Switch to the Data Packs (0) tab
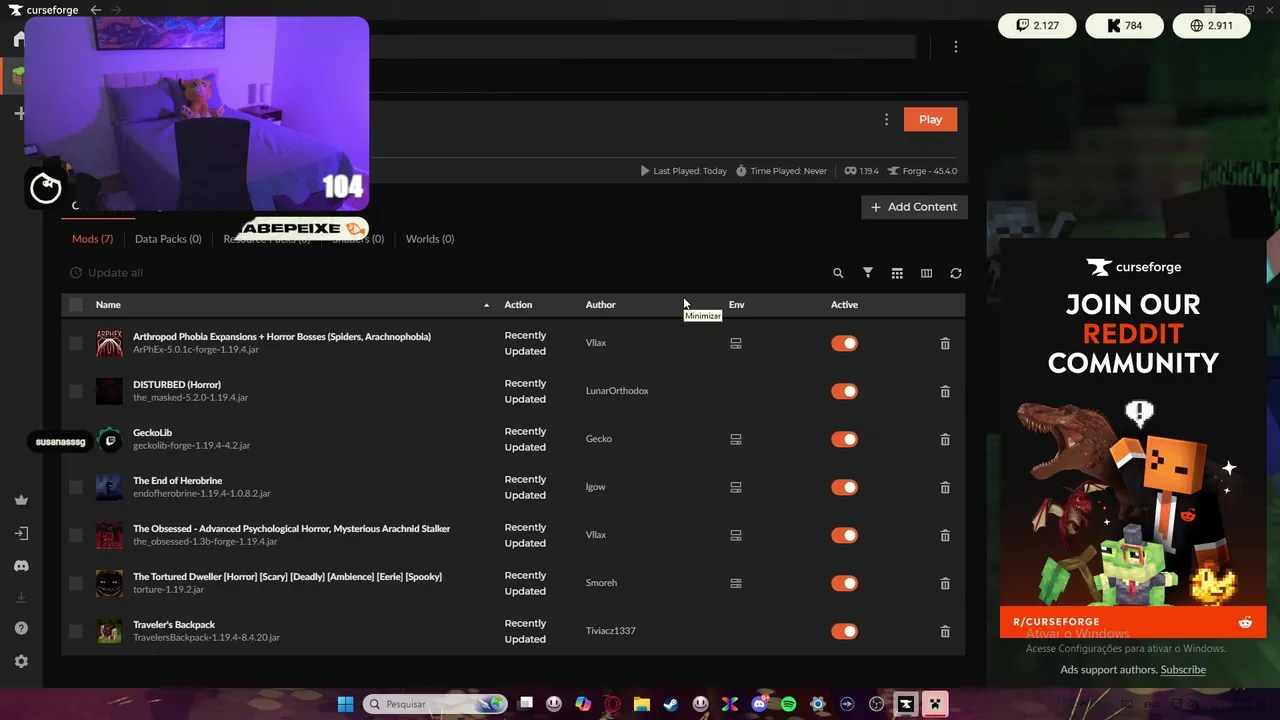Screen dimensions: 1280x720 (x=168, y=239)
